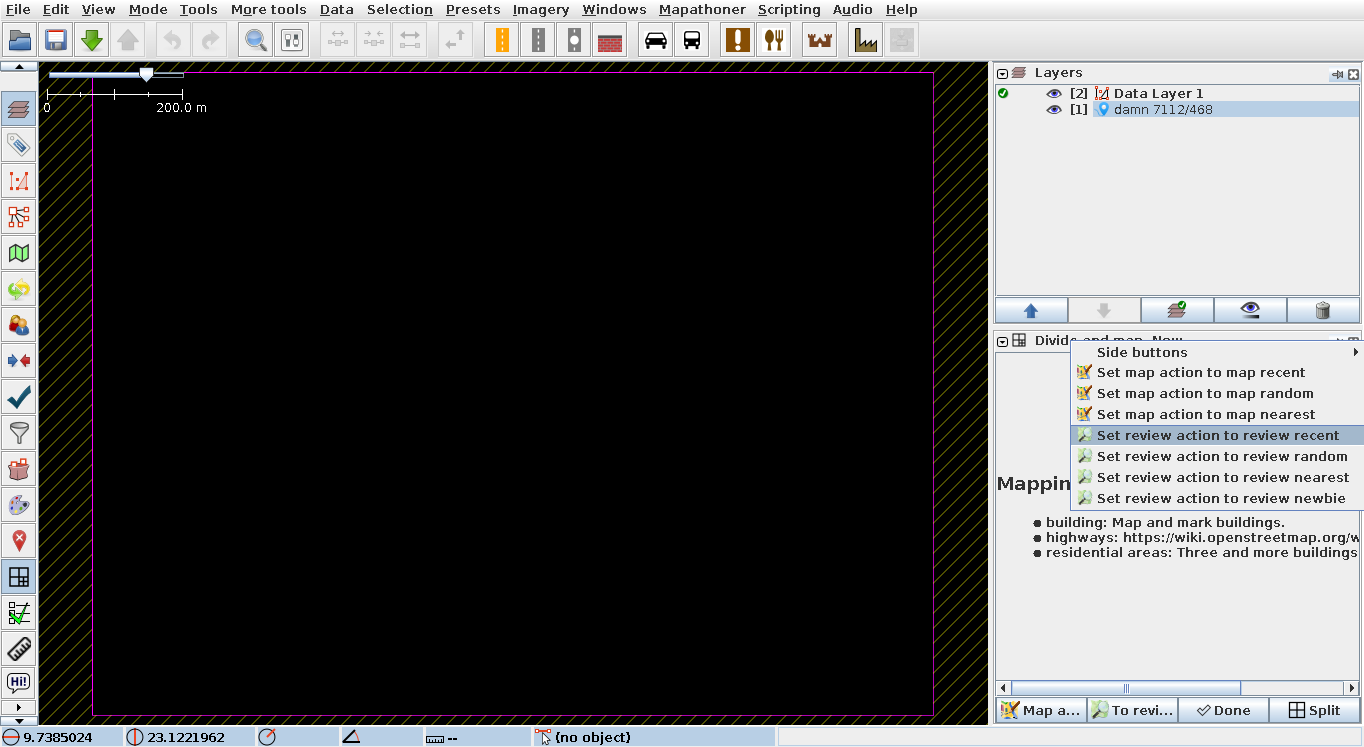Open preferences toolbar icon with sliders

click(293, 40)
